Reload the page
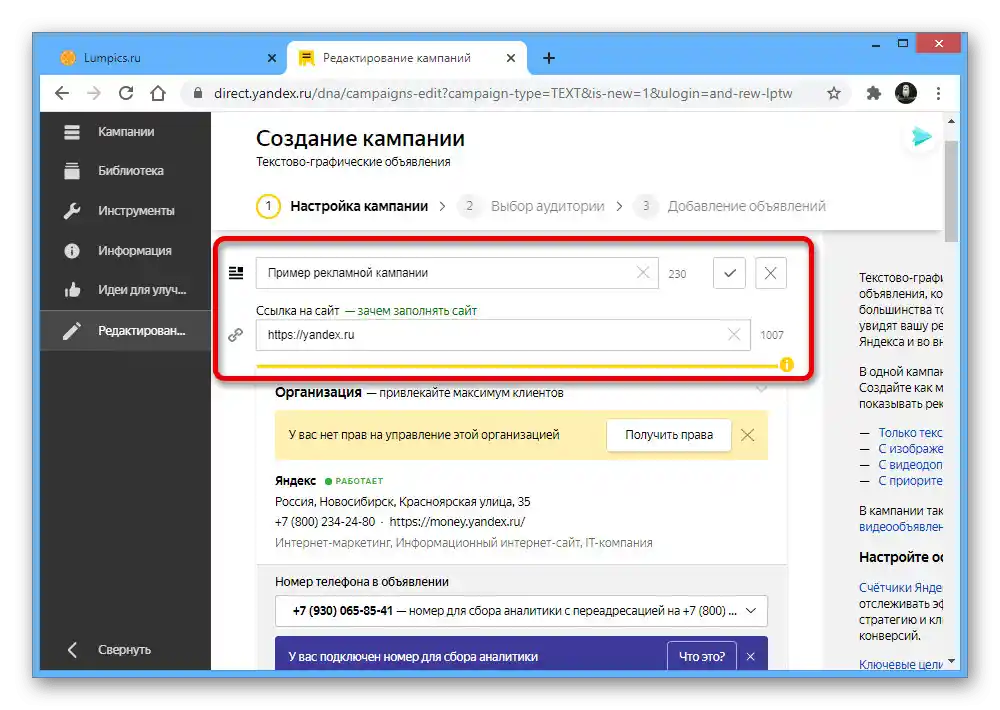The image size is (1000, 710). [x=126, y=93]
